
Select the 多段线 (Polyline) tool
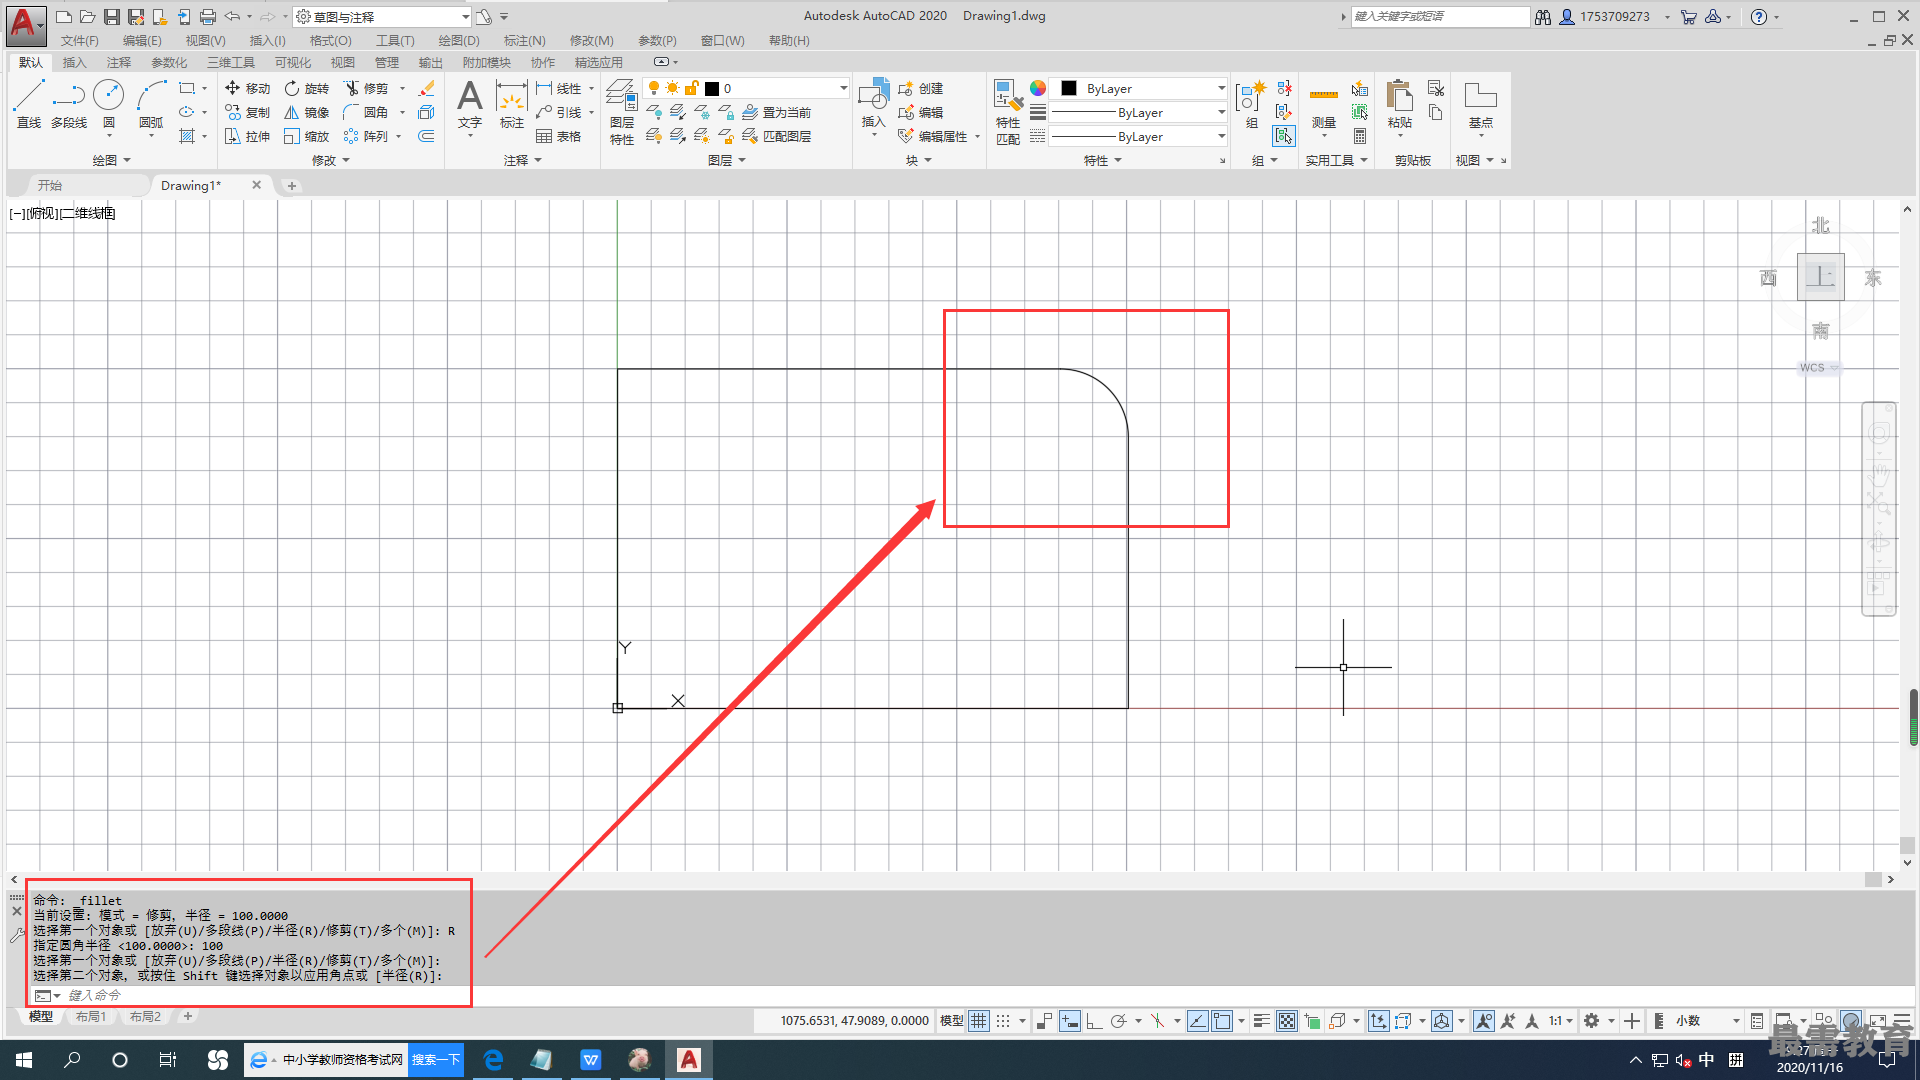[x=69, y=105]
